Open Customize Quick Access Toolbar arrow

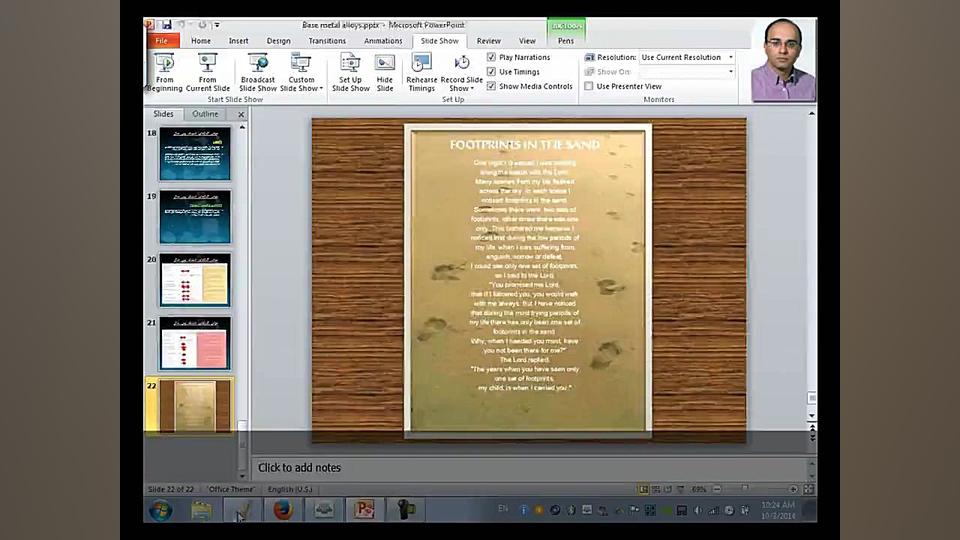click(217, 25)
